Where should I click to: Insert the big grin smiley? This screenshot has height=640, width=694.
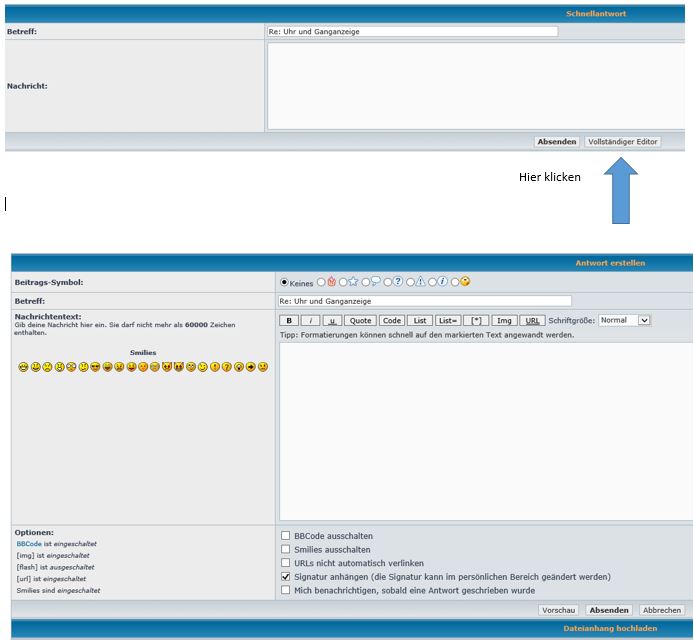[23, 367]
